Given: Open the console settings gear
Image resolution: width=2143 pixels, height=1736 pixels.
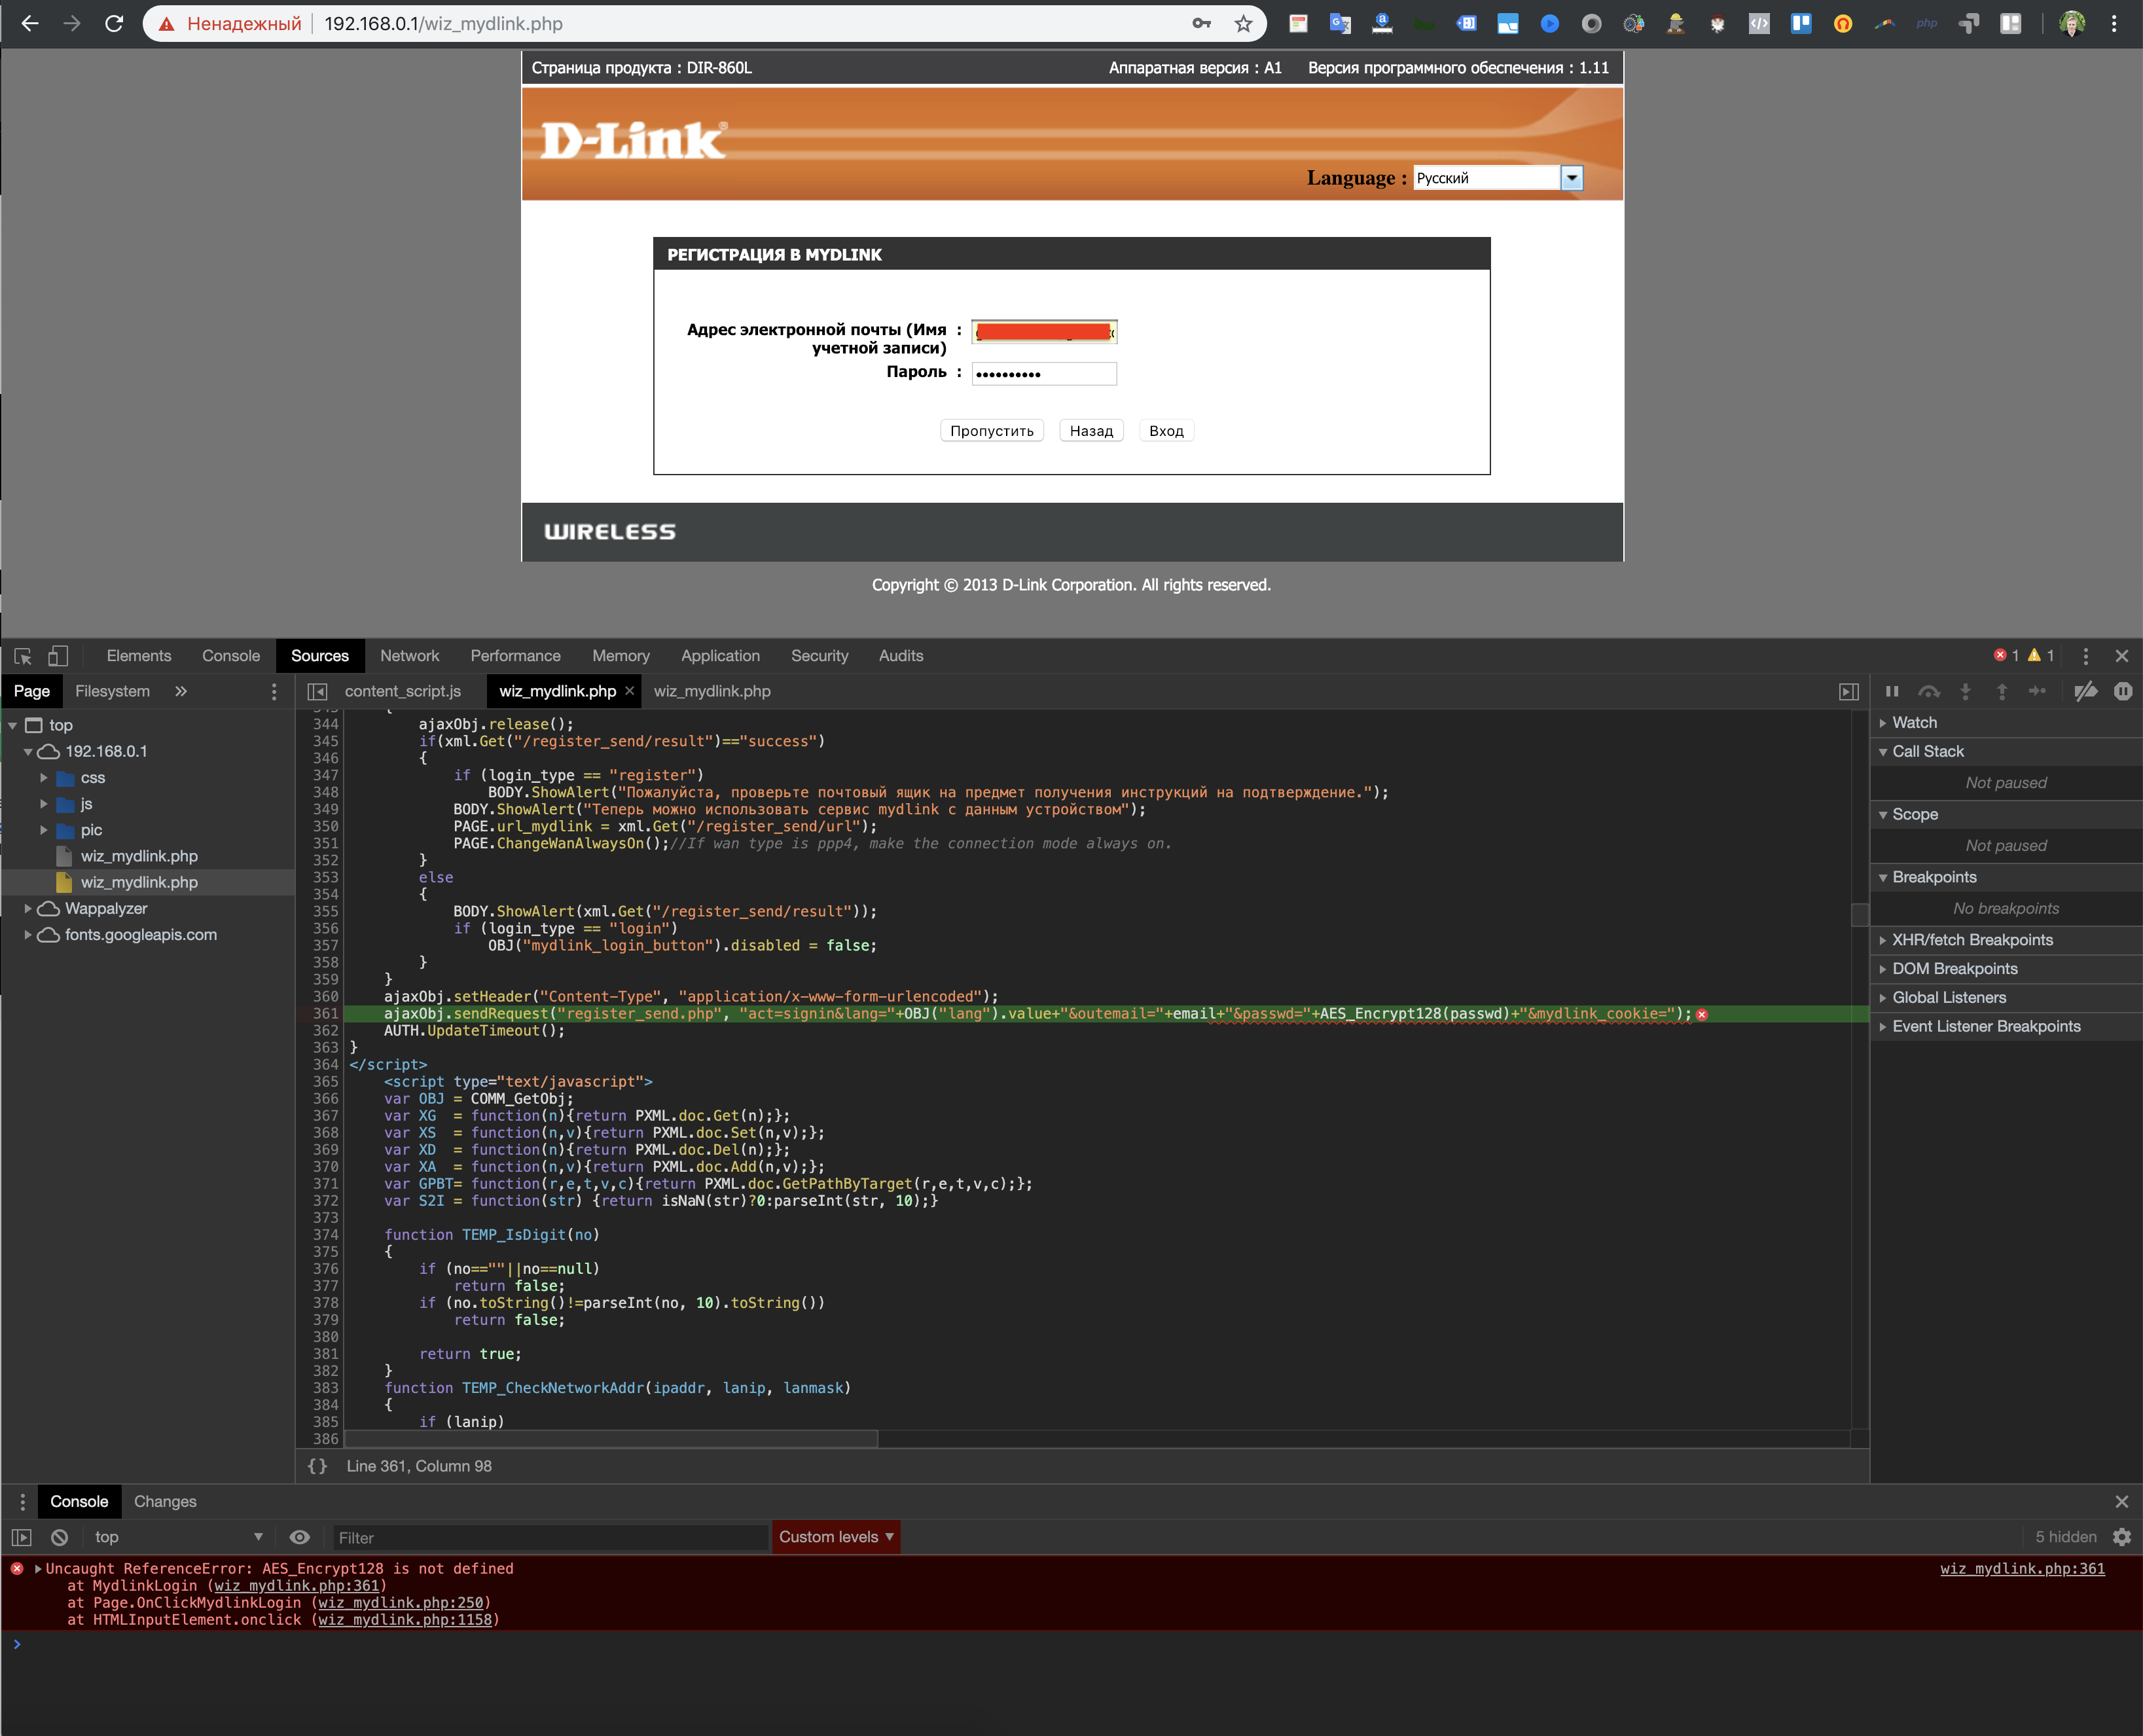Looking at the screenshot, I should (x=2122, y=1537).
